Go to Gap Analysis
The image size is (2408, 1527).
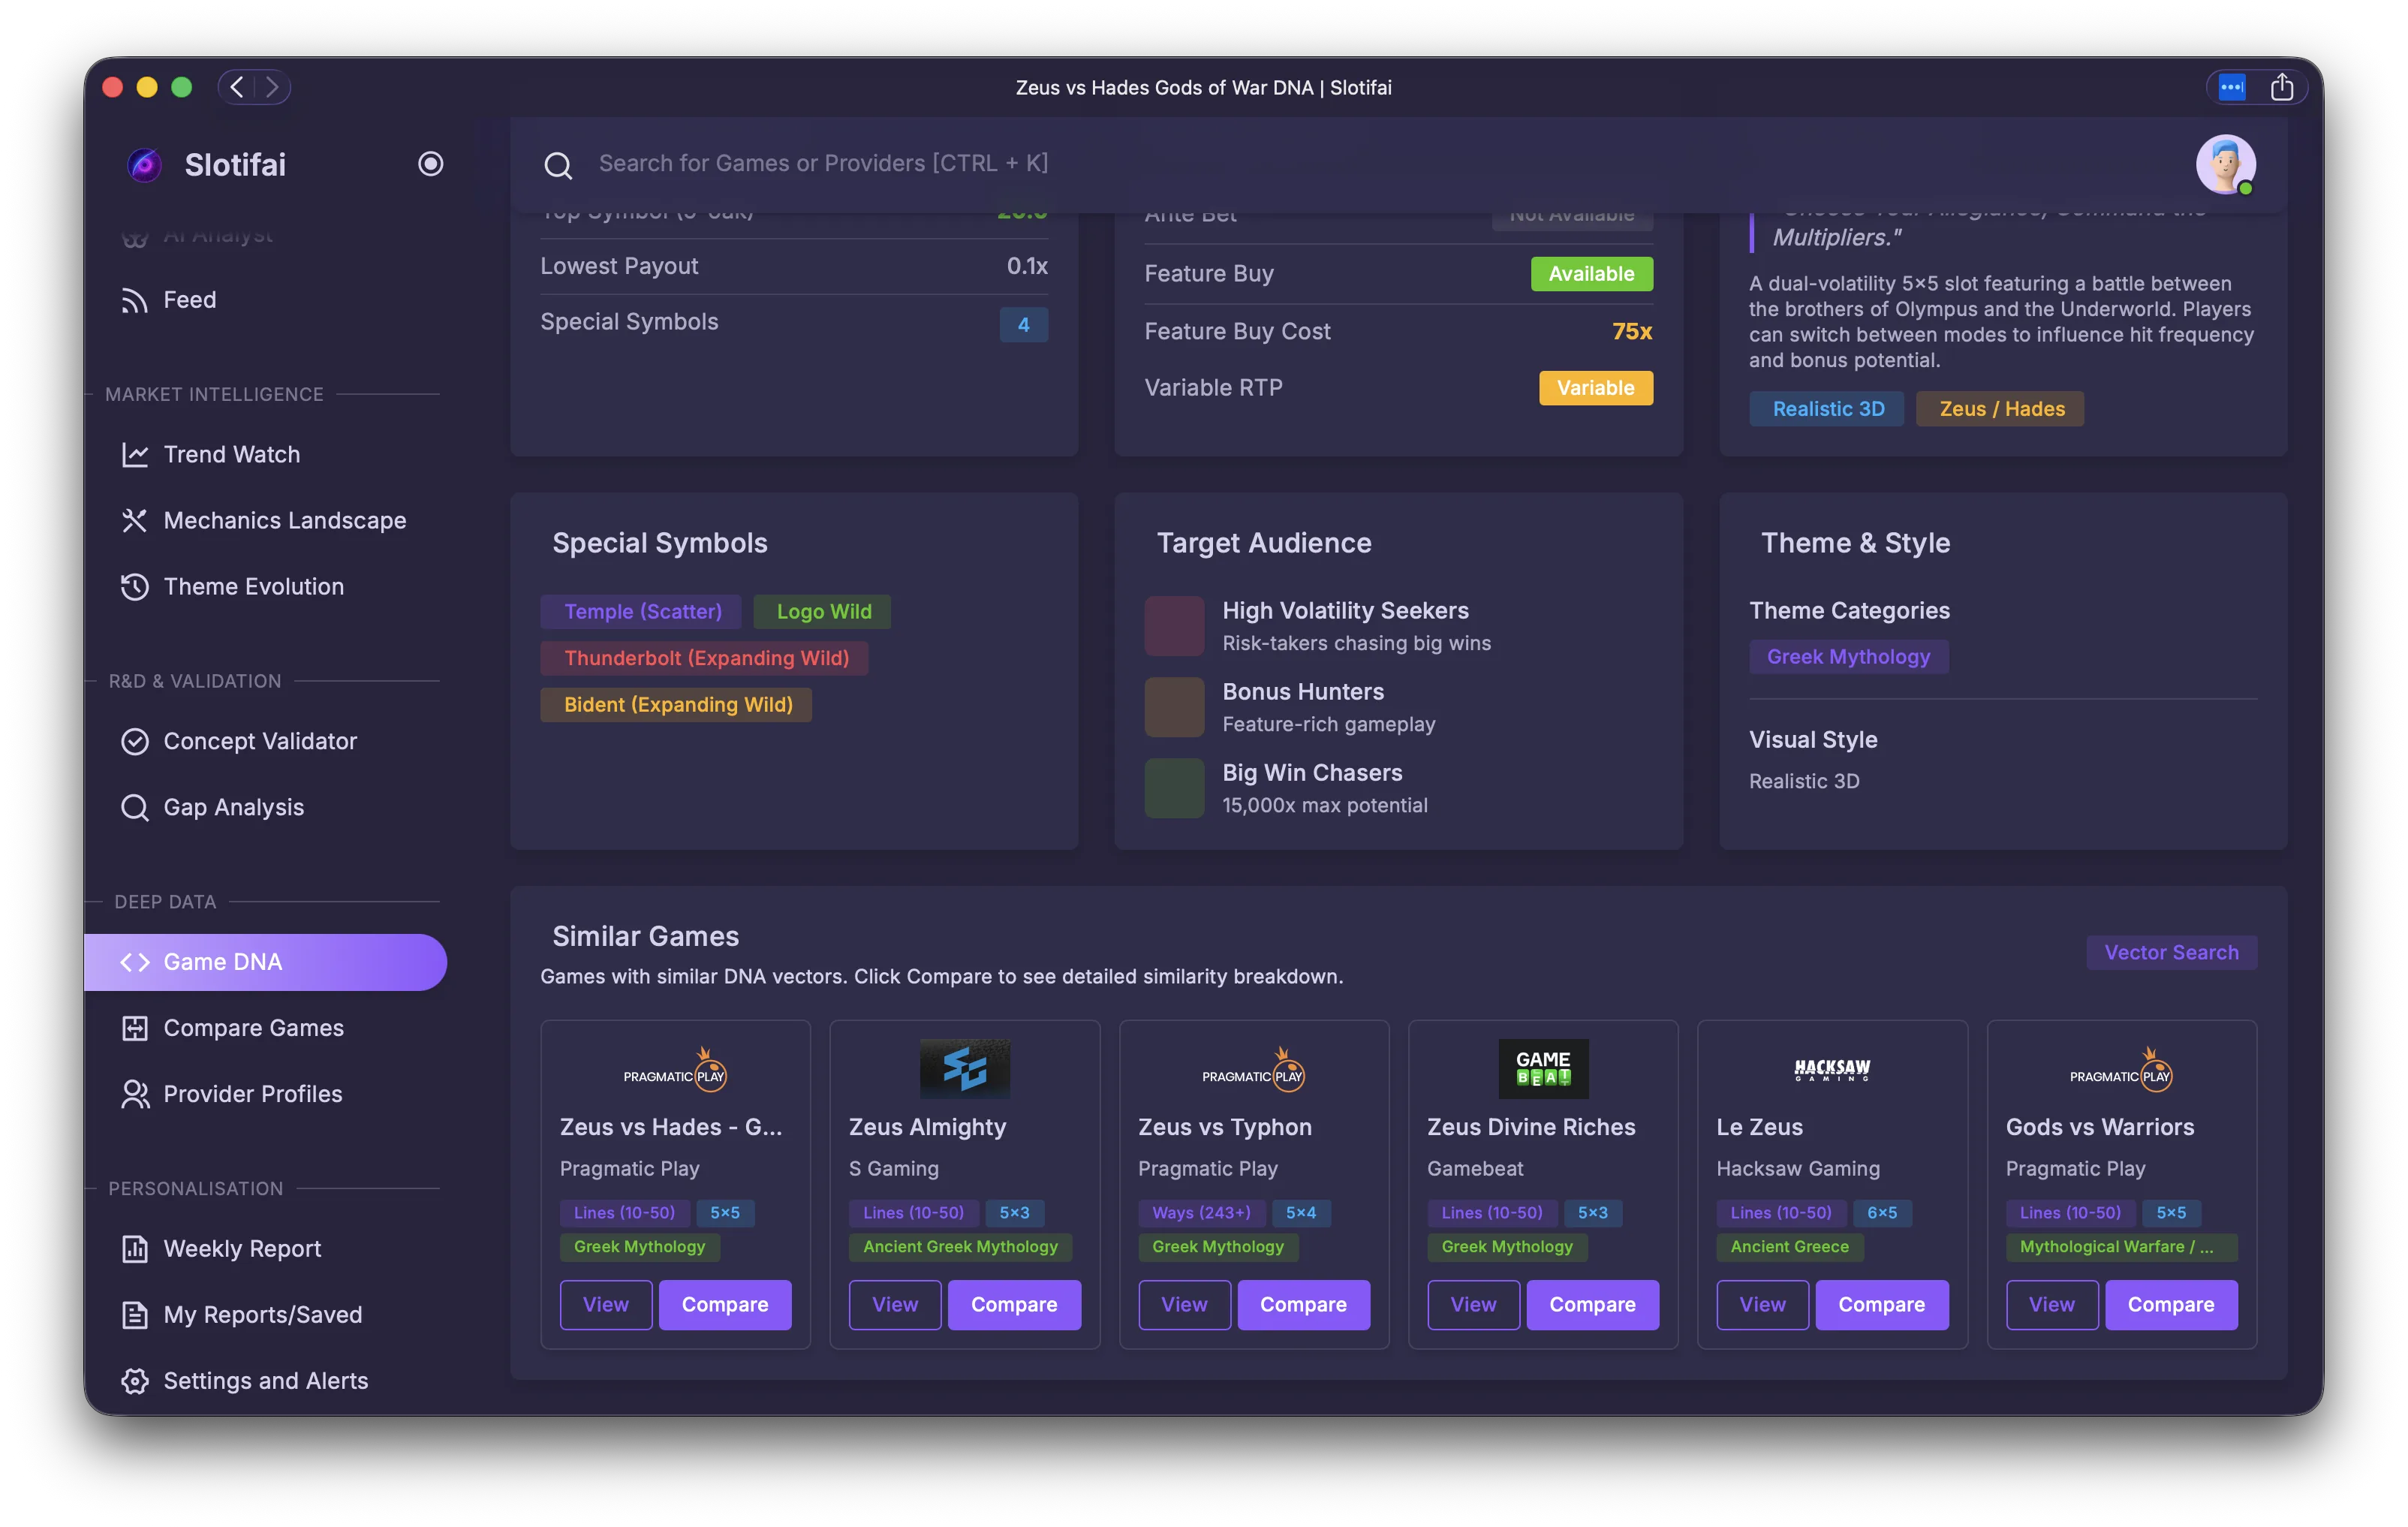tap(265, 807)
